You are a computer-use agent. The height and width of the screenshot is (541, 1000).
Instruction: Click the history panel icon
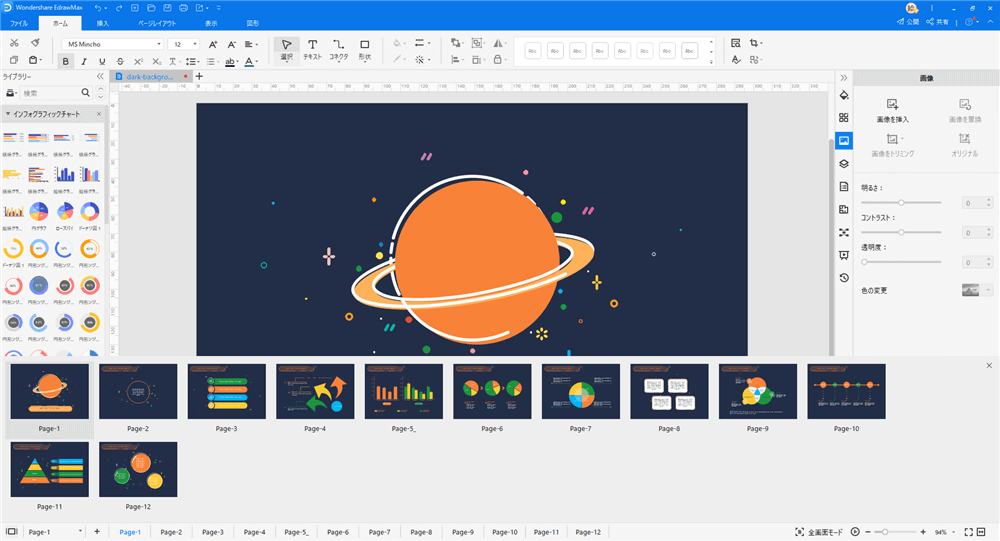tap(844, 277)
